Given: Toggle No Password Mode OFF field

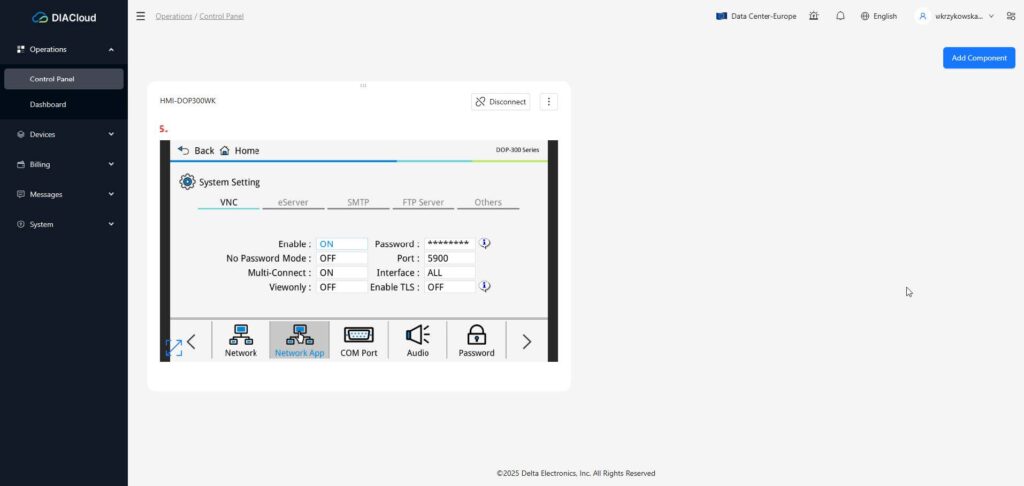Looking at the screenshot, I should (341, 258).
